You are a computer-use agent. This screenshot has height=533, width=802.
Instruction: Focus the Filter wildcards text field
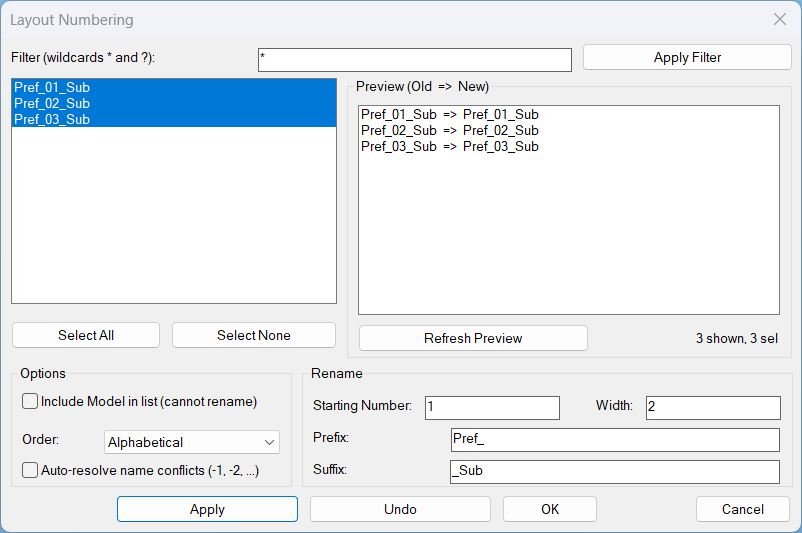click(414, 59)
